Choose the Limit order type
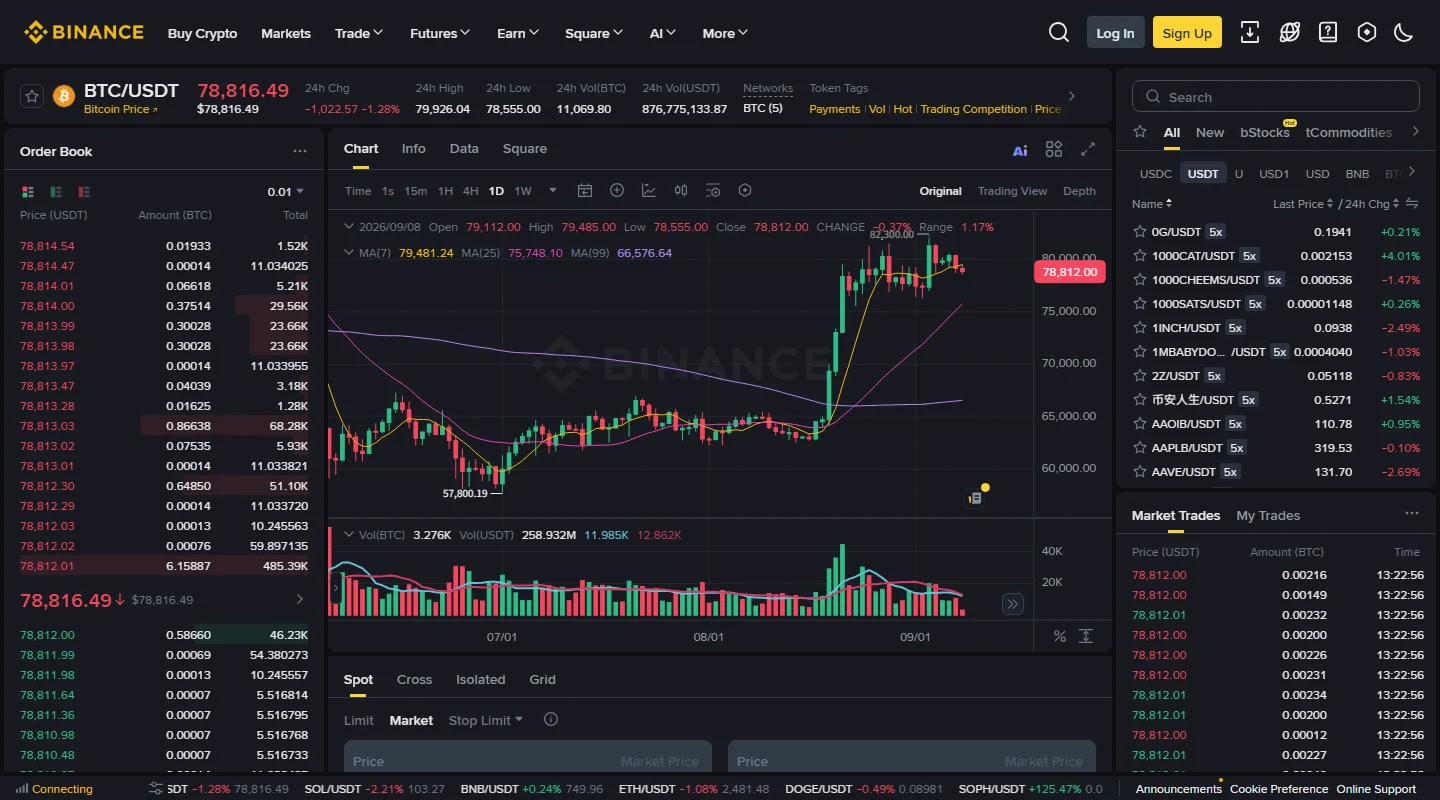The image size is (1440, 800). point(359,720)
